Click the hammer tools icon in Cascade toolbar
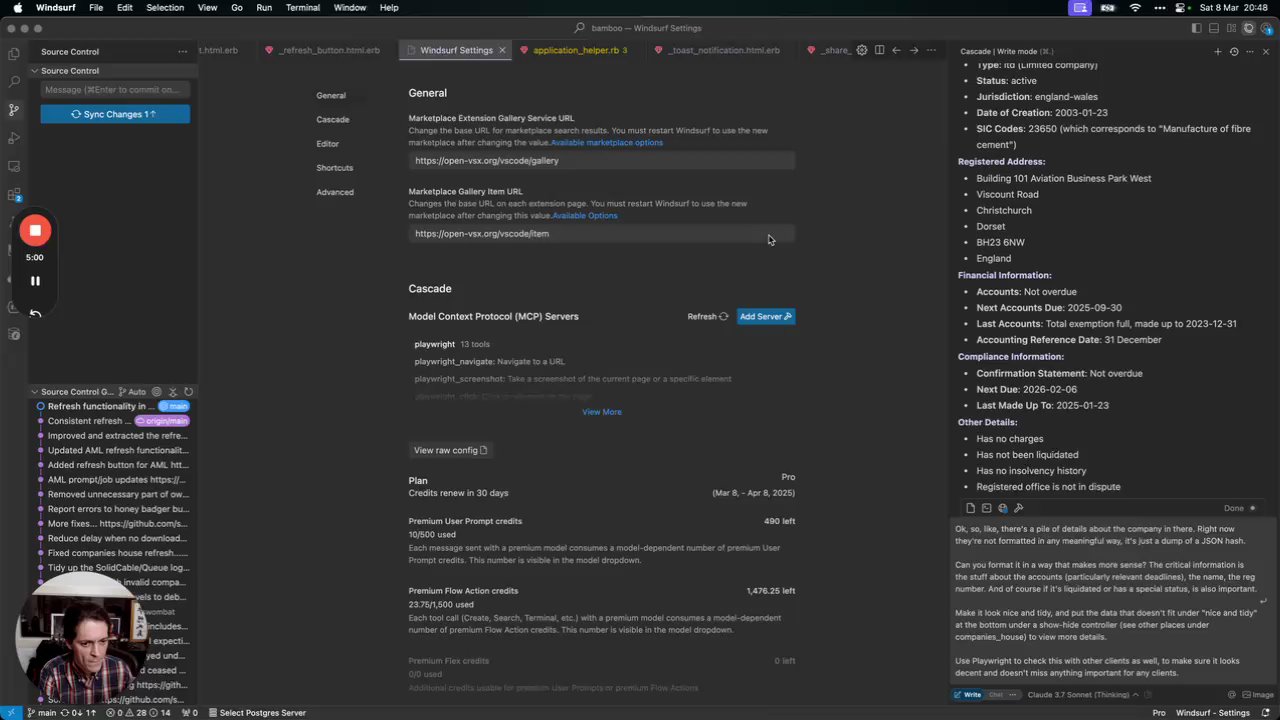This screenshot has height=720, width=1280. pos(1018,508)
